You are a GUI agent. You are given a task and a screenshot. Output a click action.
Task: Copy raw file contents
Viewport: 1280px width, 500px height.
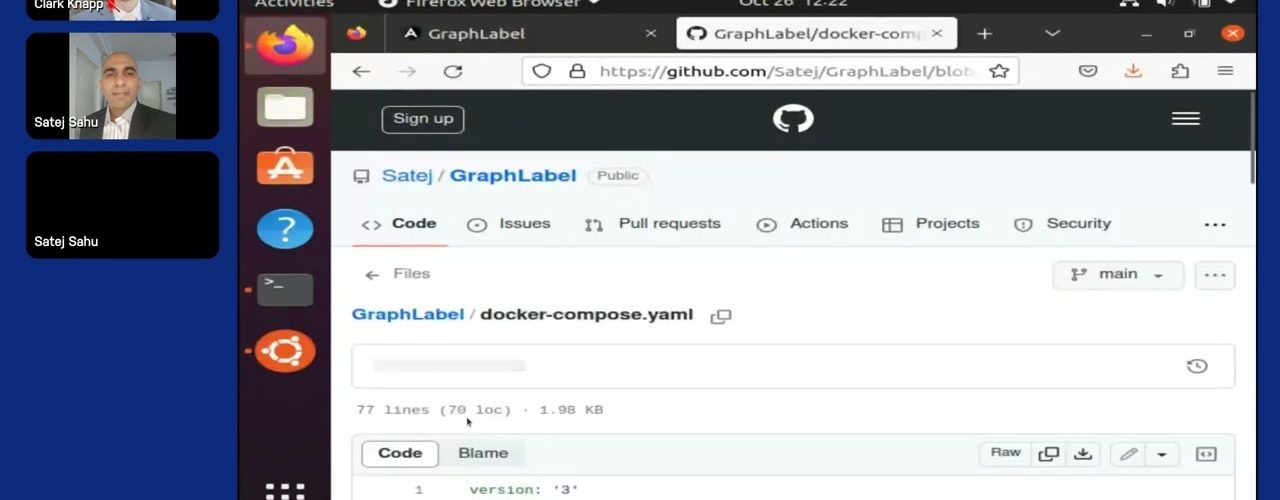click(x=1048, y=454)
